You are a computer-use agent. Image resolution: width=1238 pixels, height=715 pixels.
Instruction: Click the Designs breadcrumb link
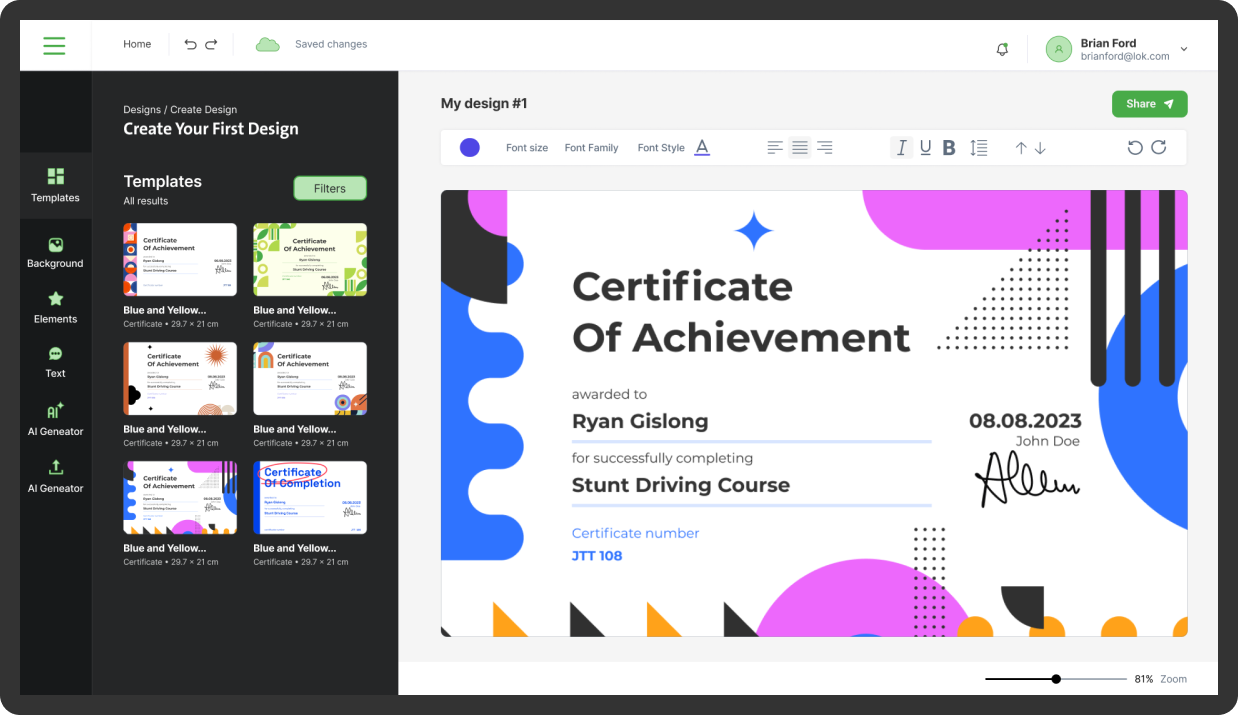pyautogui.click(x=142, y=110)
